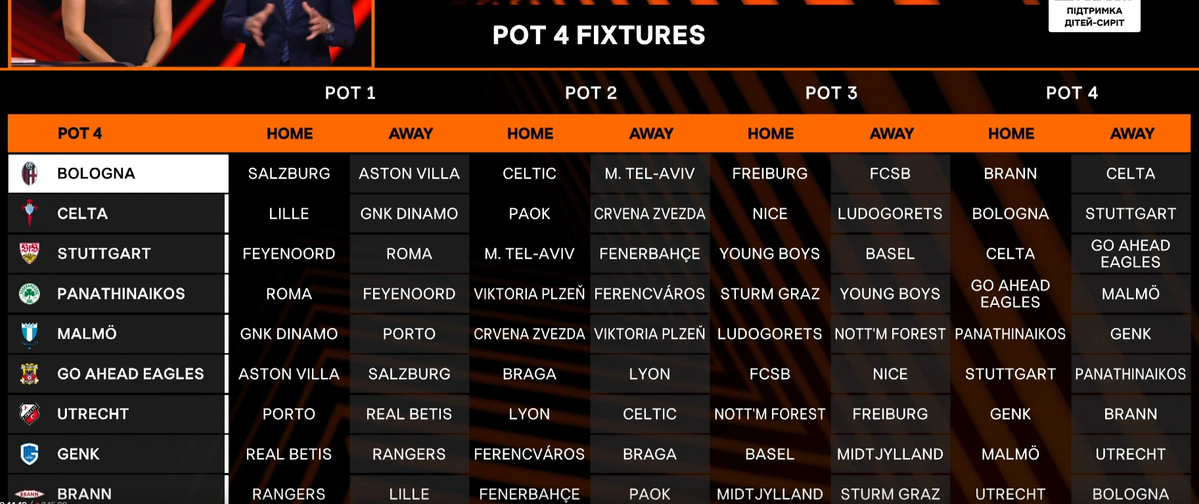Image resolution: width=1199 pixels, height=504 pixels.
Task: Click the Go Ahead Eagles crest icon
Action: [x=29, y=374]
